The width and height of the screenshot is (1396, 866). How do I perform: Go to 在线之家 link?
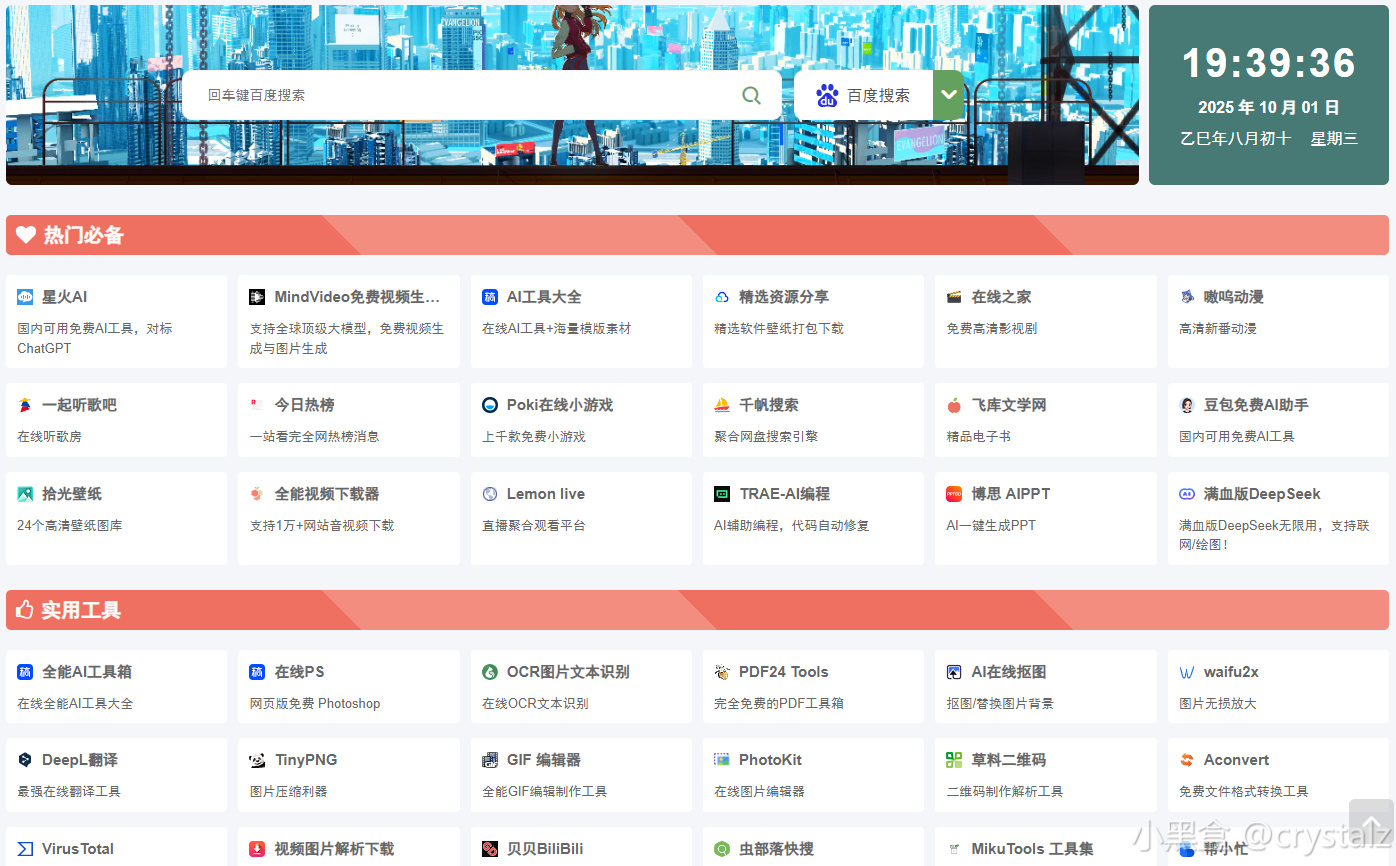1001,297
